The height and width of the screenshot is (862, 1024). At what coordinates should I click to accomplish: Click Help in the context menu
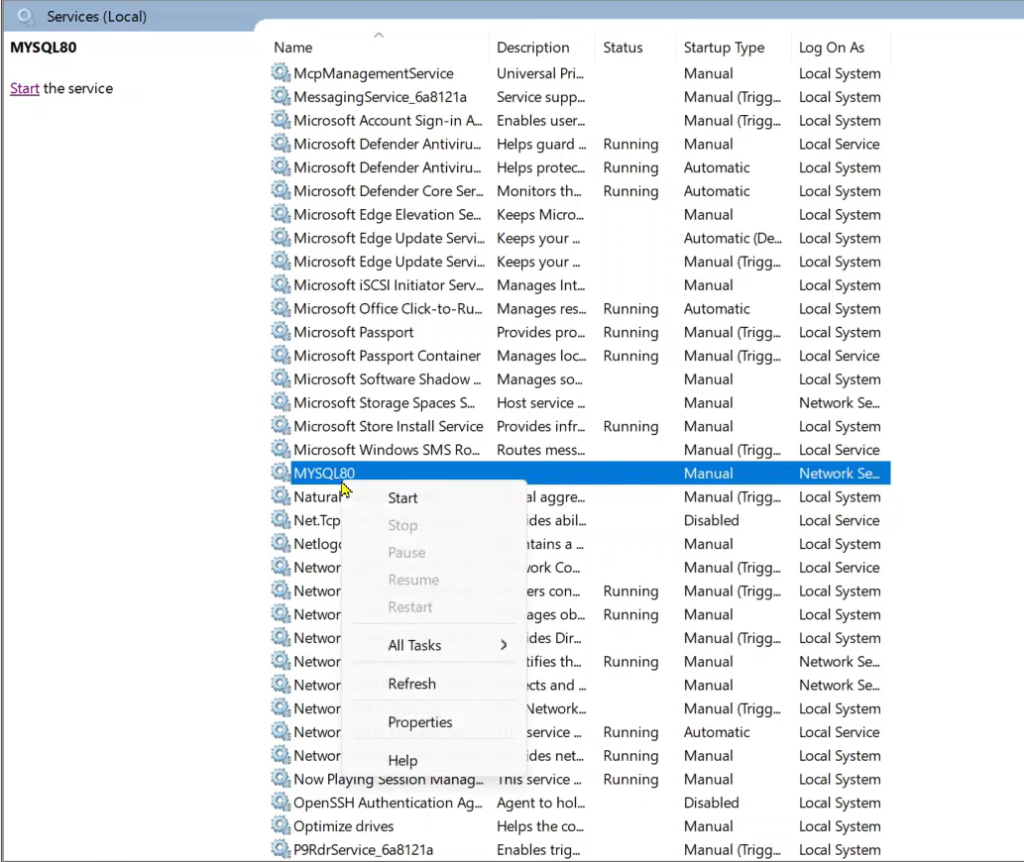coord(403,761)
